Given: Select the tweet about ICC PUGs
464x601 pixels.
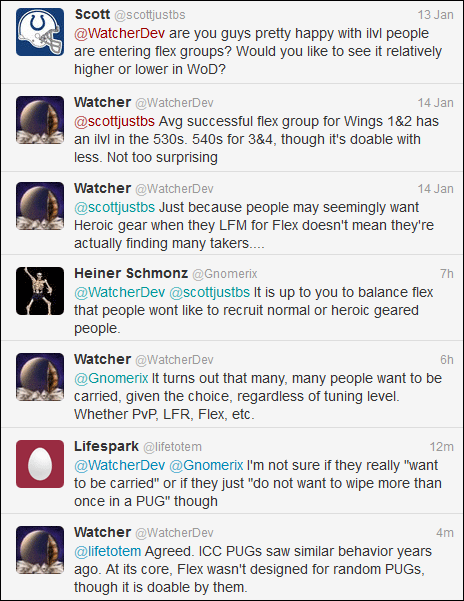Looking at the screenshot, I should pos(232,557).
